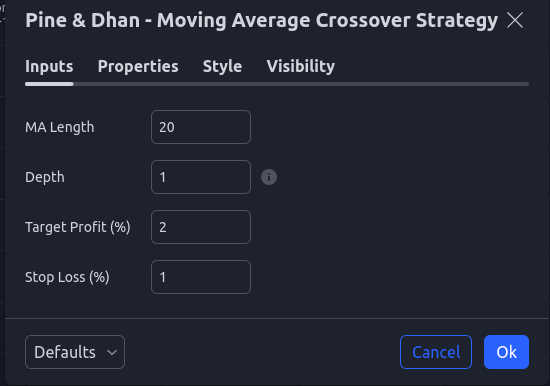550x386 pixels.
Task: Click the MA Length label text
Action: point(60,127)
